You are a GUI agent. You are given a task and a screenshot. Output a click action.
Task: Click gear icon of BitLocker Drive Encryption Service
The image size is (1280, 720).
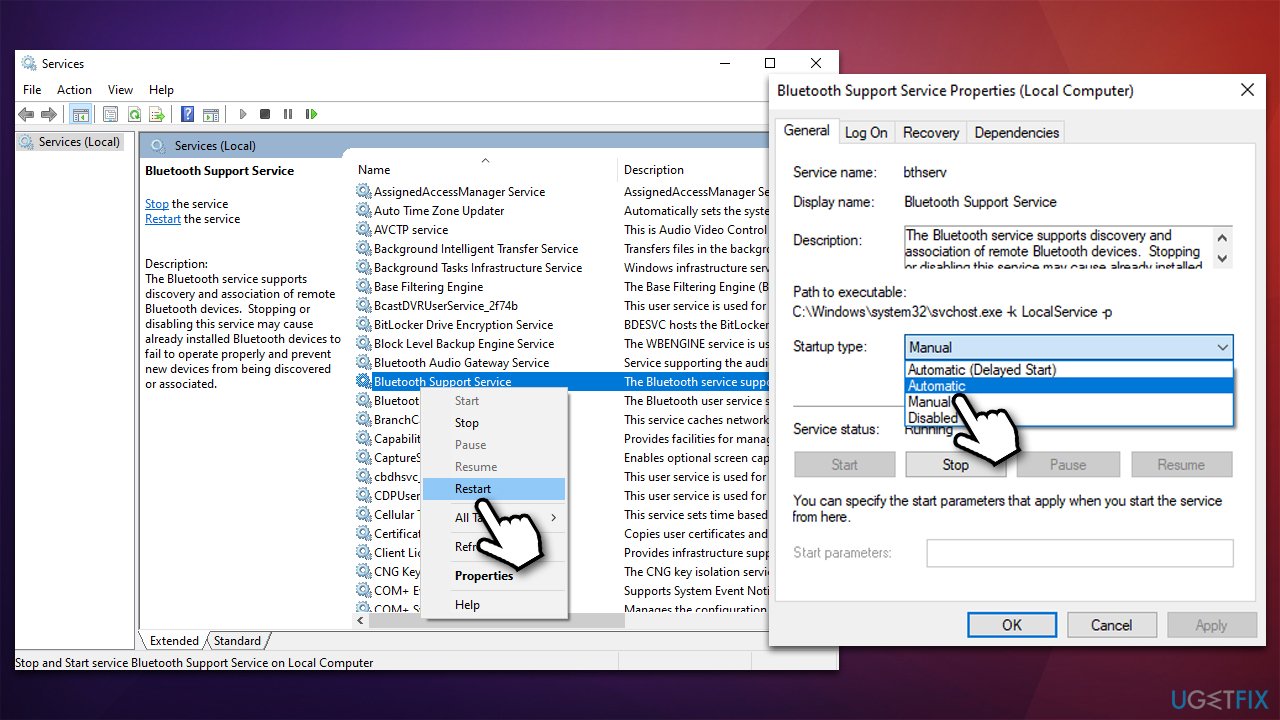click(364, 324)
